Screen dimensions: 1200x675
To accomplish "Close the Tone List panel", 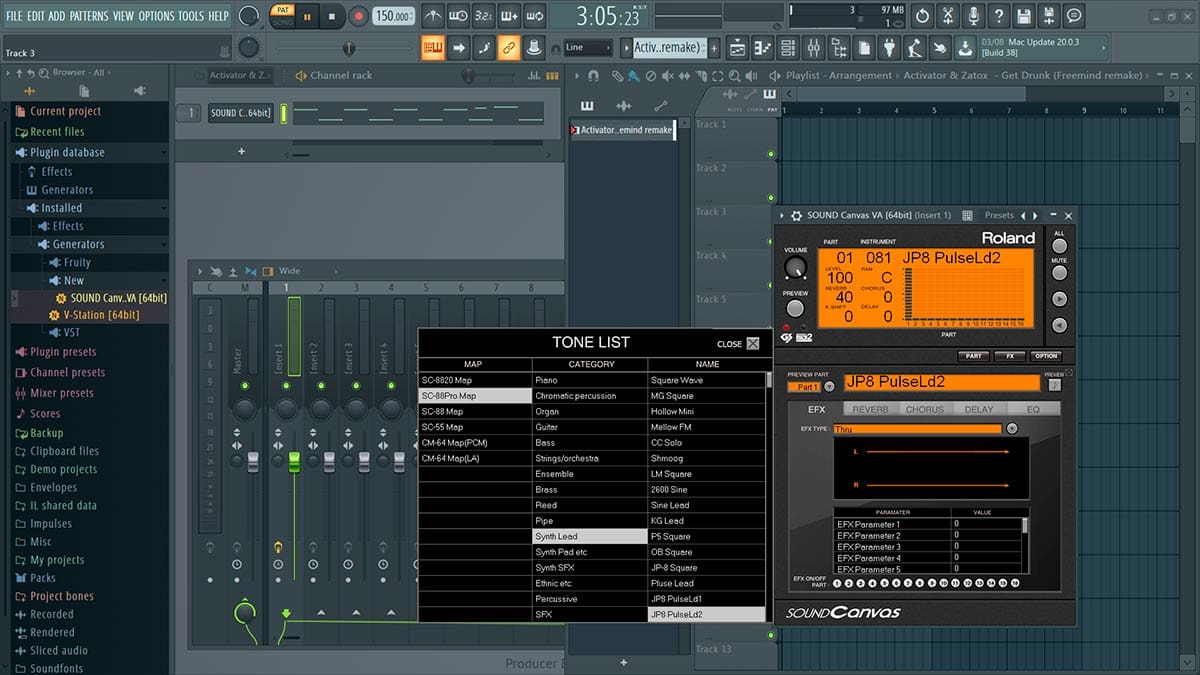I will point(752,344).
